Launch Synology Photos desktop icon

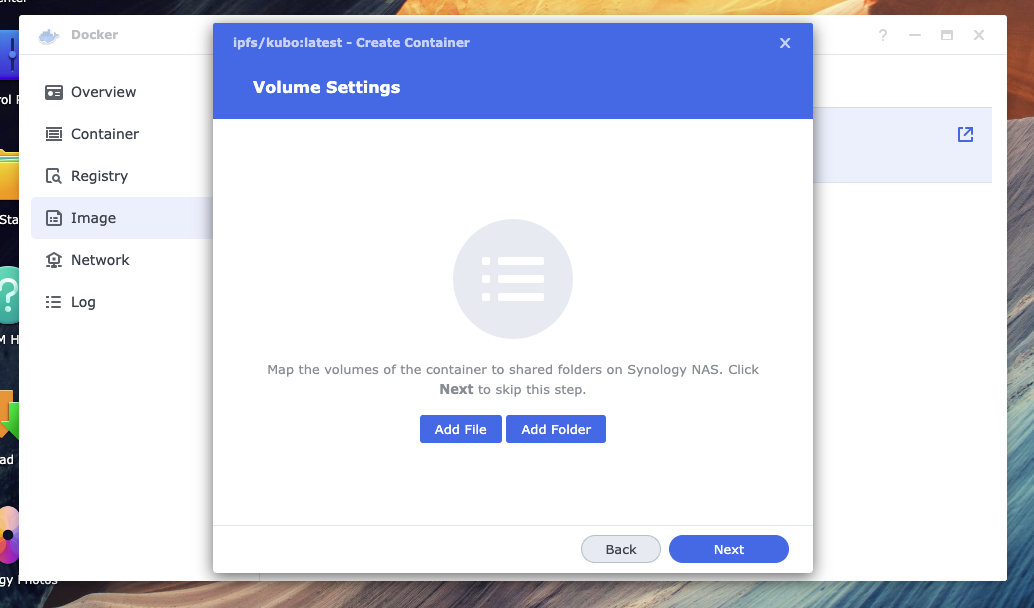pyautogui.click(x=8, y=535)
